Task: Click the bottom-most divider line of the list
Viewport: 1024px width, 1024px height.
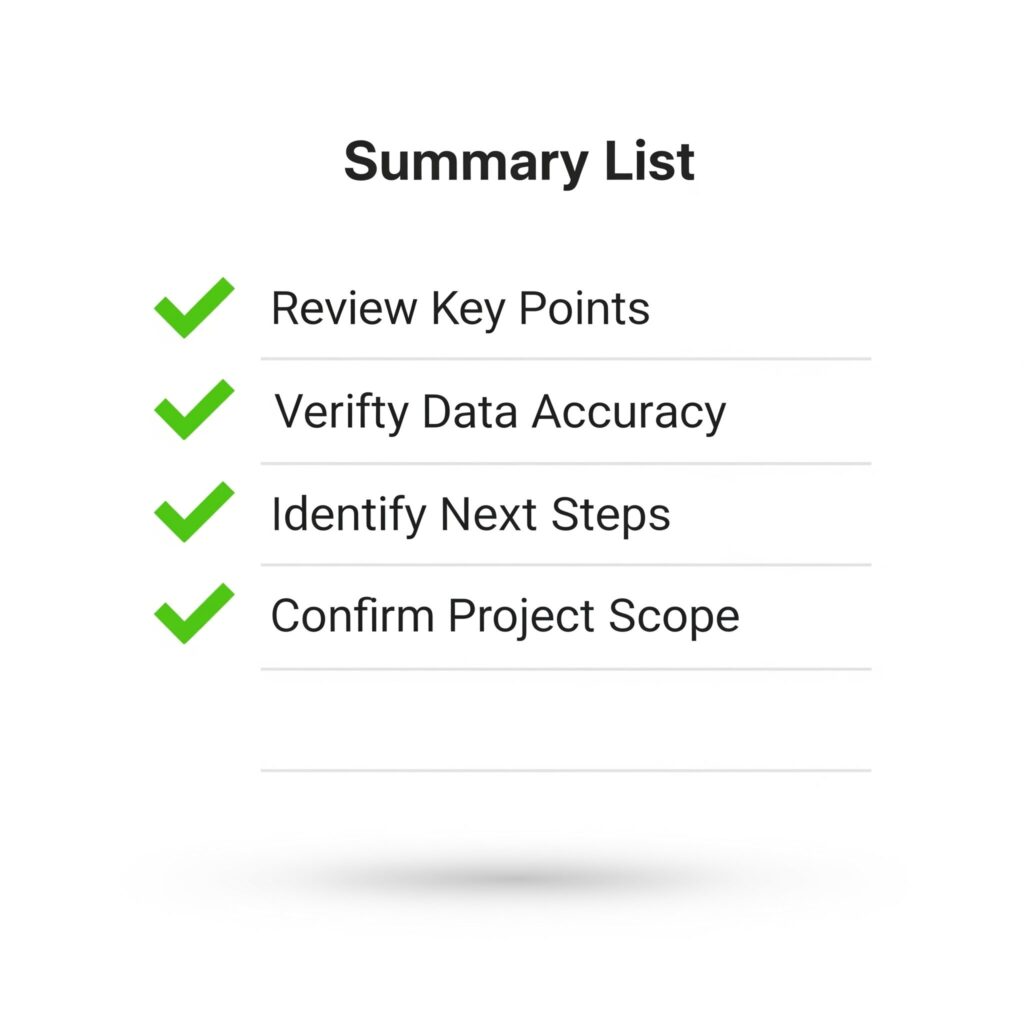Action: pyautogui.click(x=566, y=771)
